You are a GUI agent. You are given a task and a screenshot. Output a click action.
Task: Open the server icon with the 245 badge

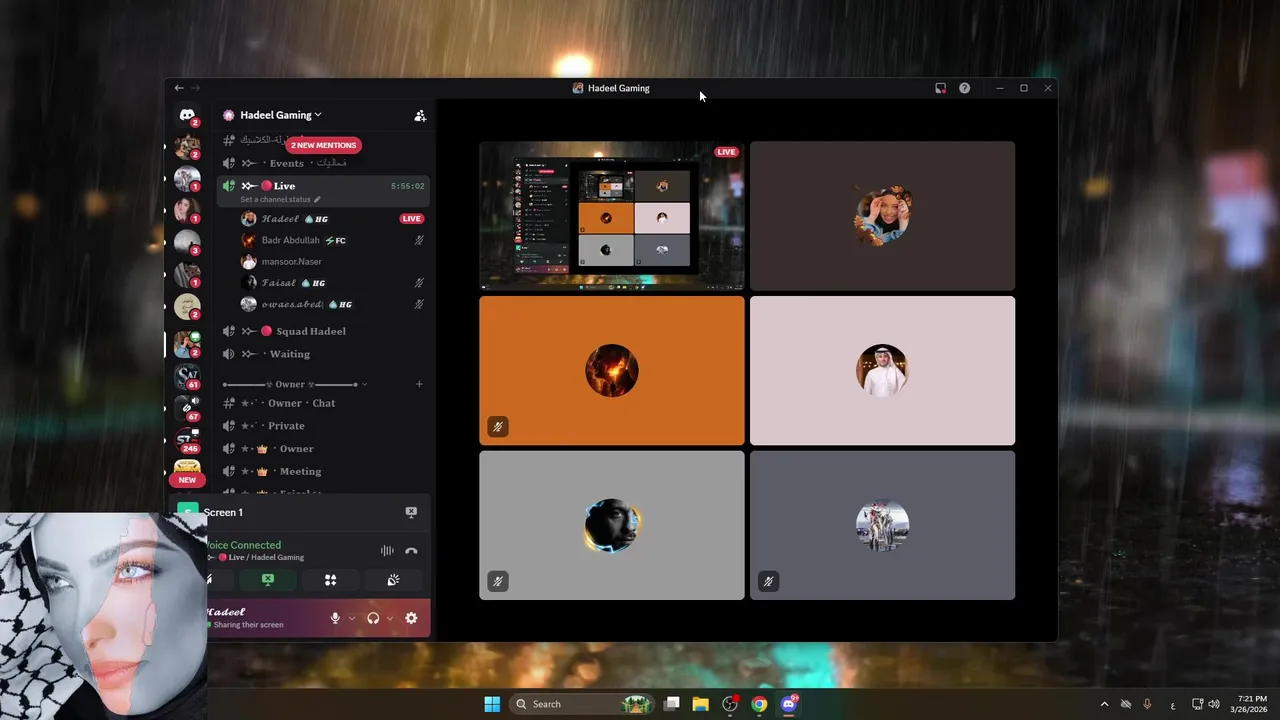point(187,441)
